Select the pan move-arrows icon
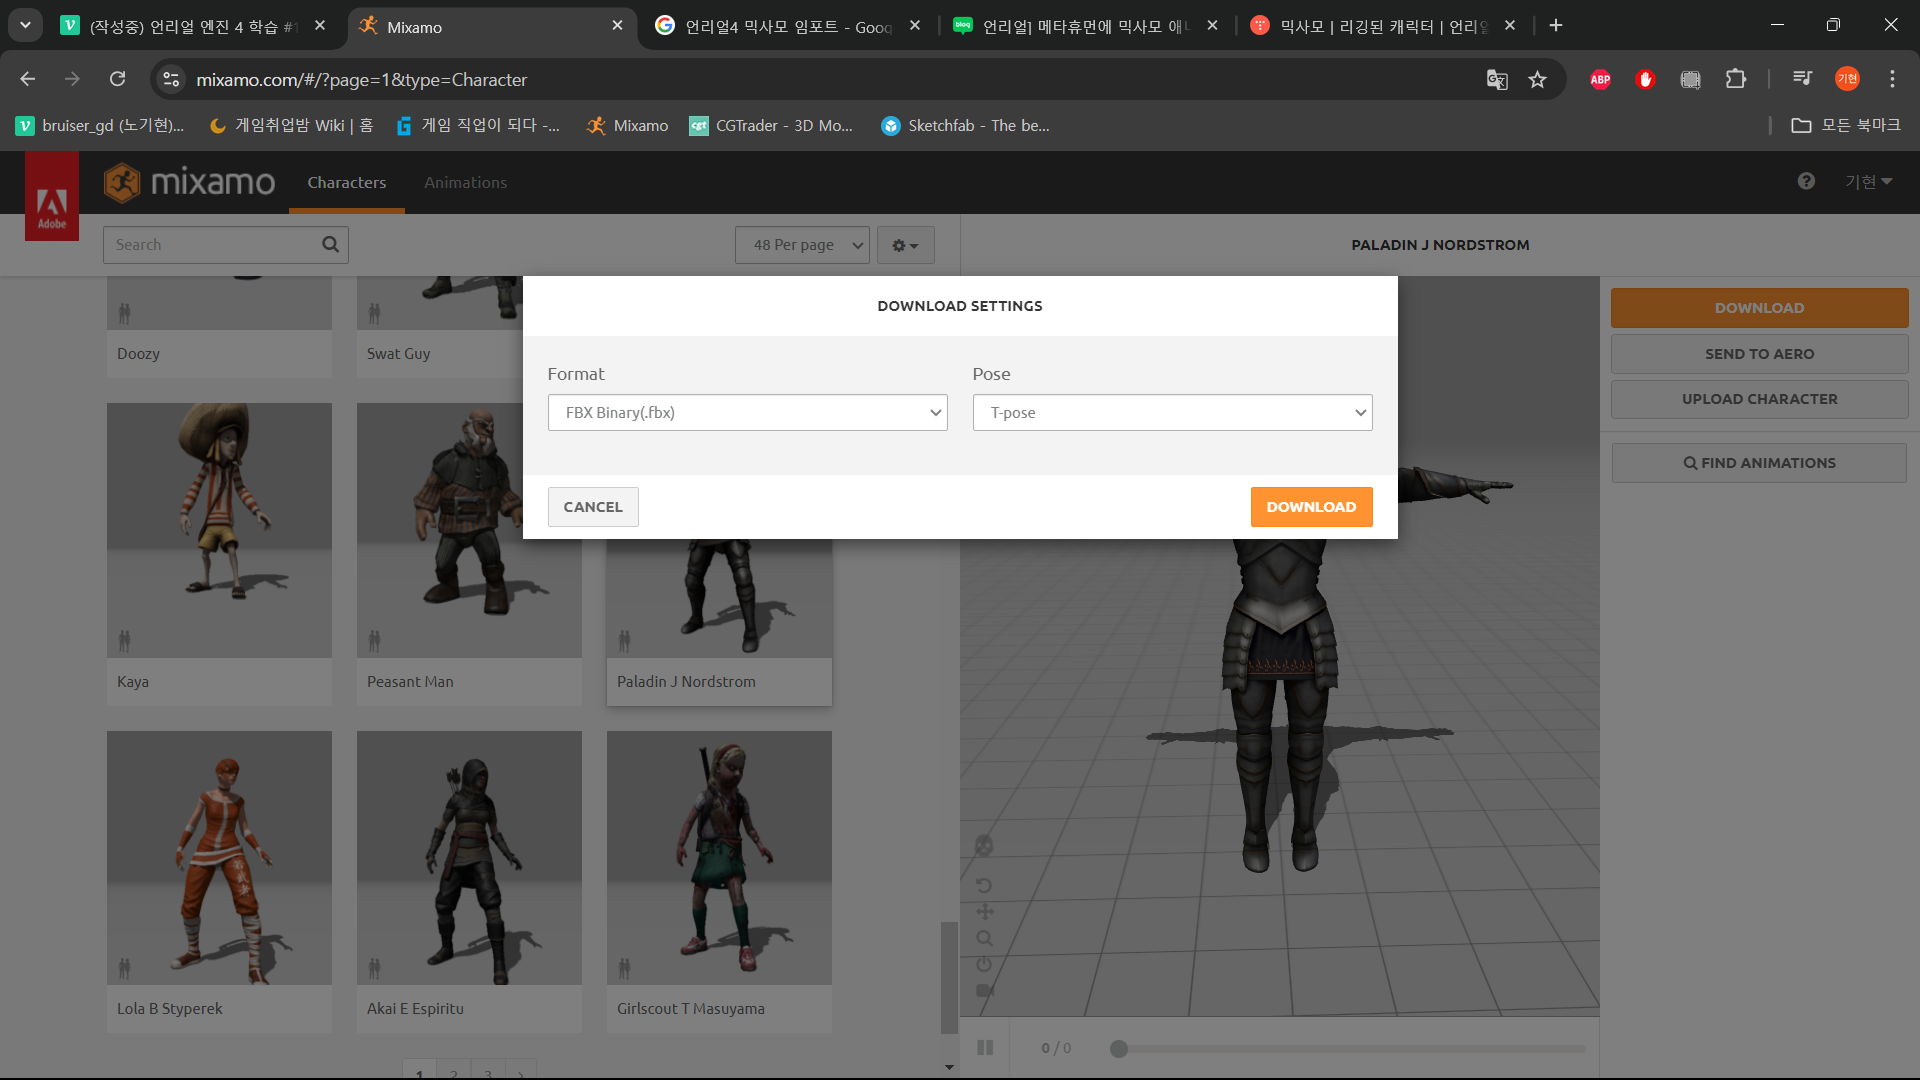Viewport: 1920px width, 1080px height. [x=984, y=911]
